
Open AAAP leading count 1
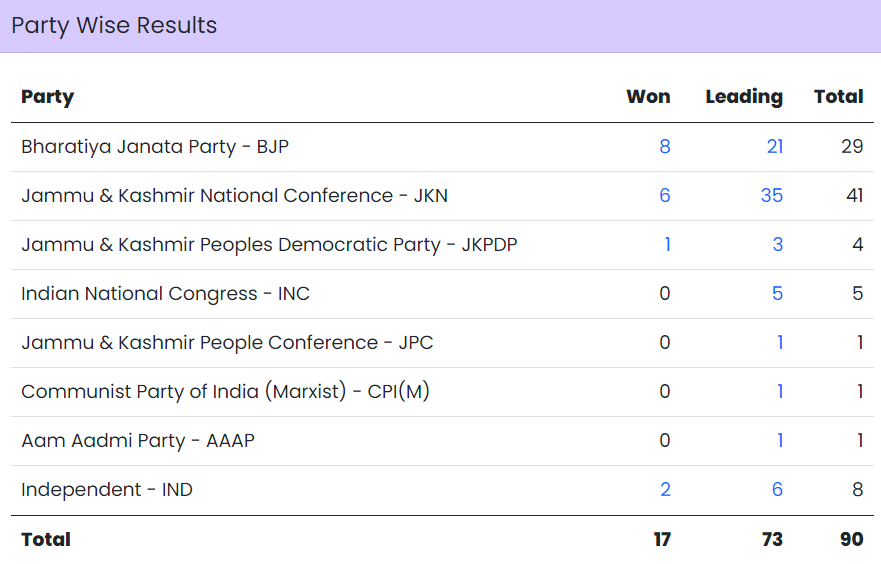point(780,440)
